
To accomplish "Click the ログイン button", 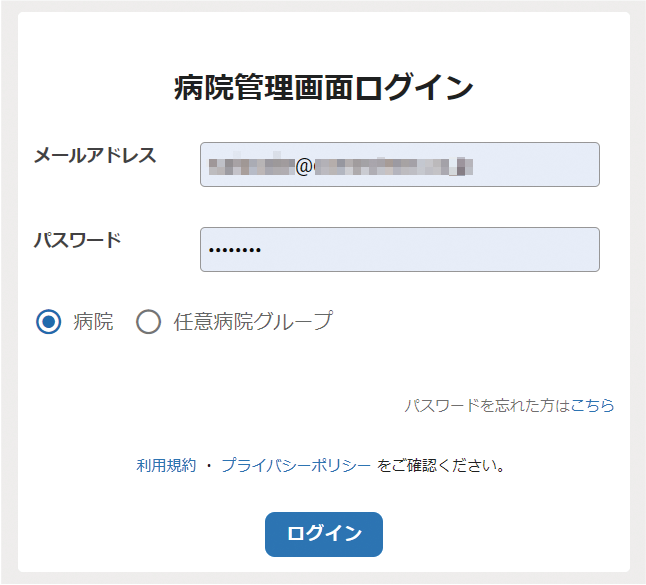I will click(324, 534).
